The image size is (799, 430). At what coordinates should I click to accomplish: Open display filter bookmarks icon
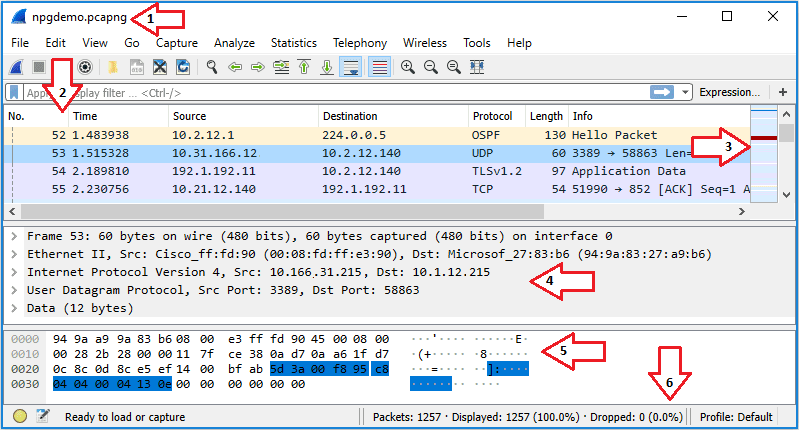[x=14, y=92]
